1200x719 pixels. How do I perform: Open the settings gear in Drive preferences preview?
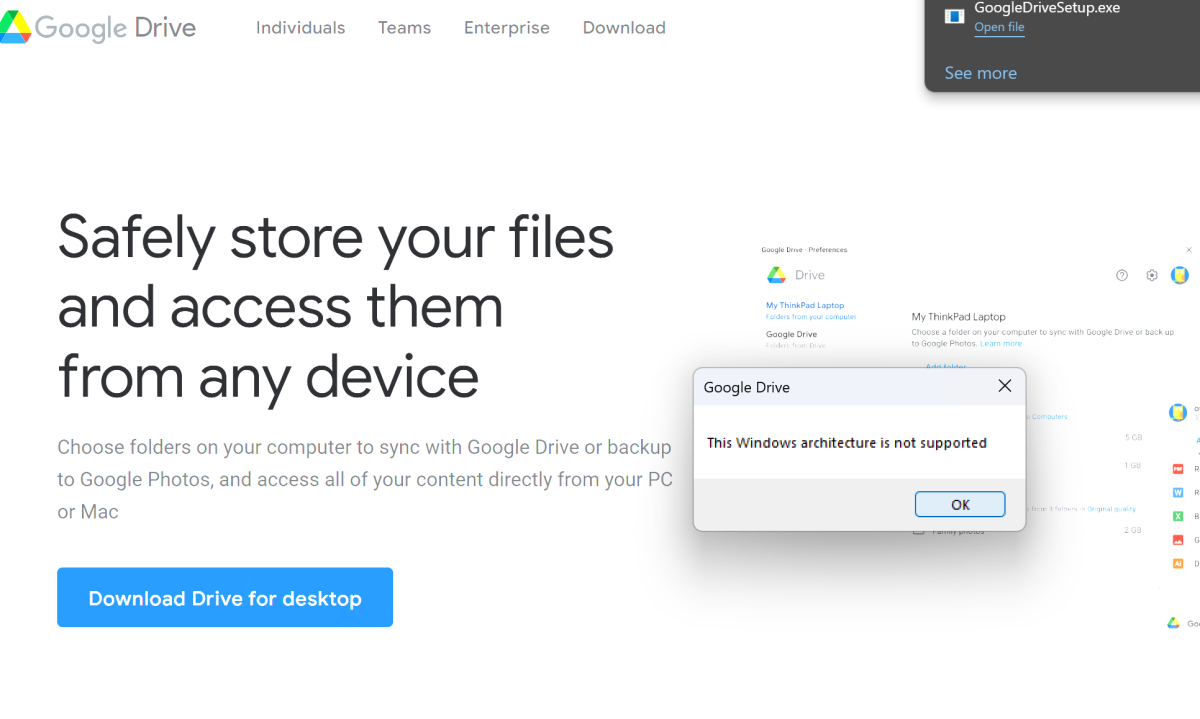point(1151,275)
